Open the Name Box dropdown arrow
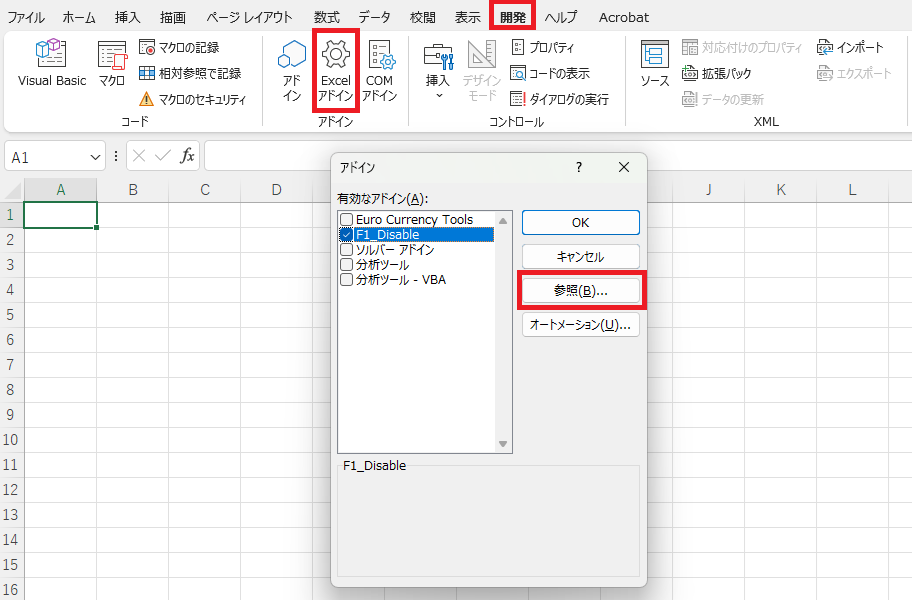 pyautogui.click(x=96, y=157)
